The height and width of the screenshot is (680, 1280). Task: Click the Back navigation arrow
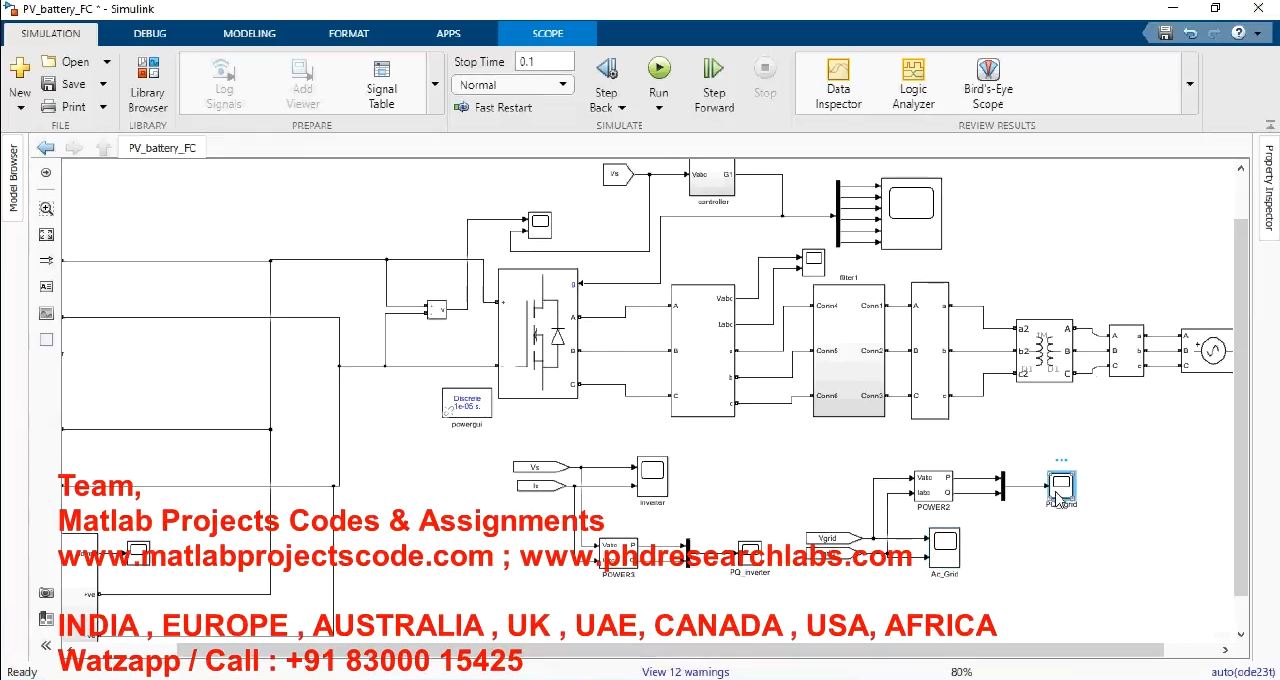(46, 148)
